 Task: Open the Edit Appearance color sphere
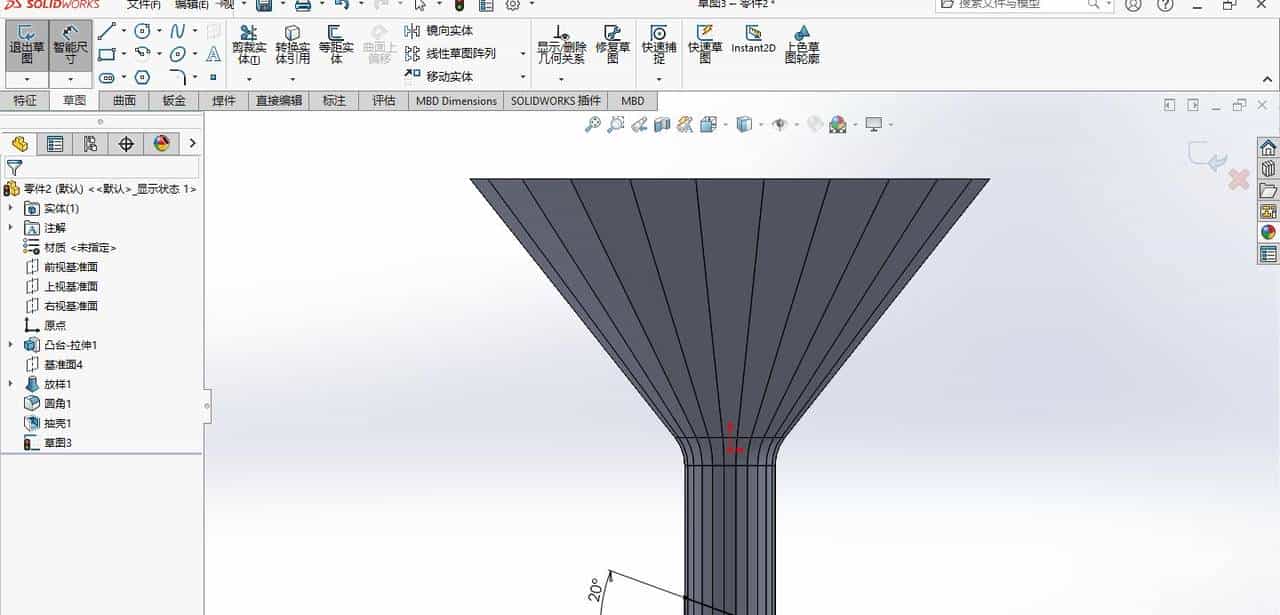point(838,124)
